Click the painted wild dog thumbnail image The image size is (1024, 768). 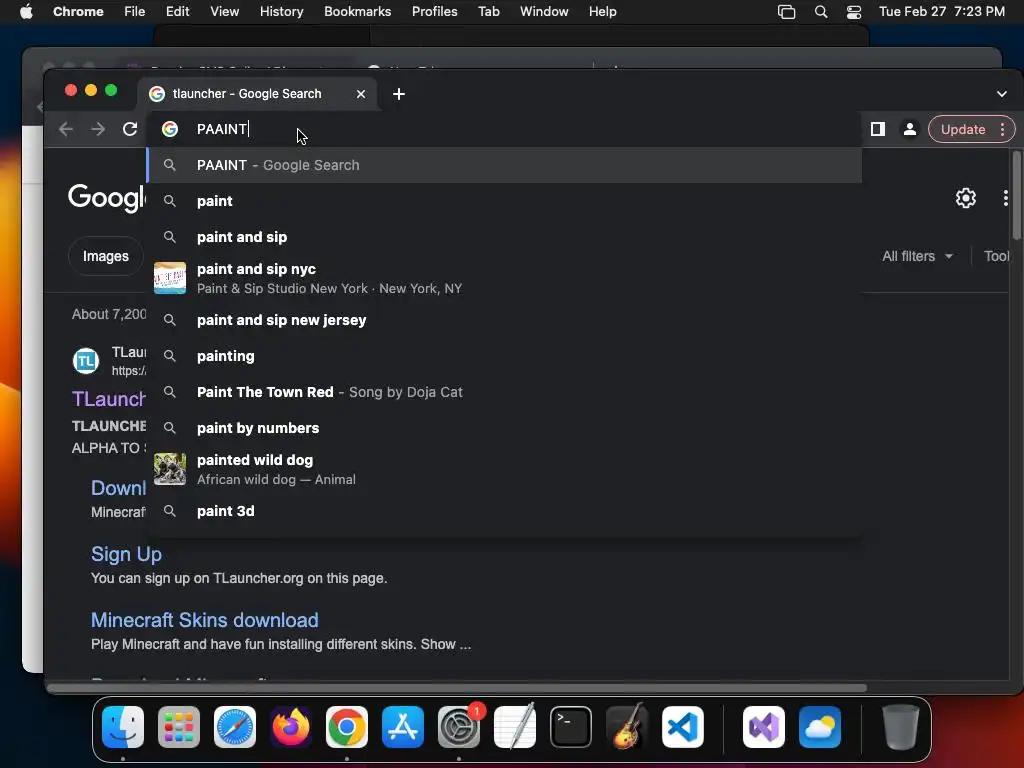tap(170, 469)
